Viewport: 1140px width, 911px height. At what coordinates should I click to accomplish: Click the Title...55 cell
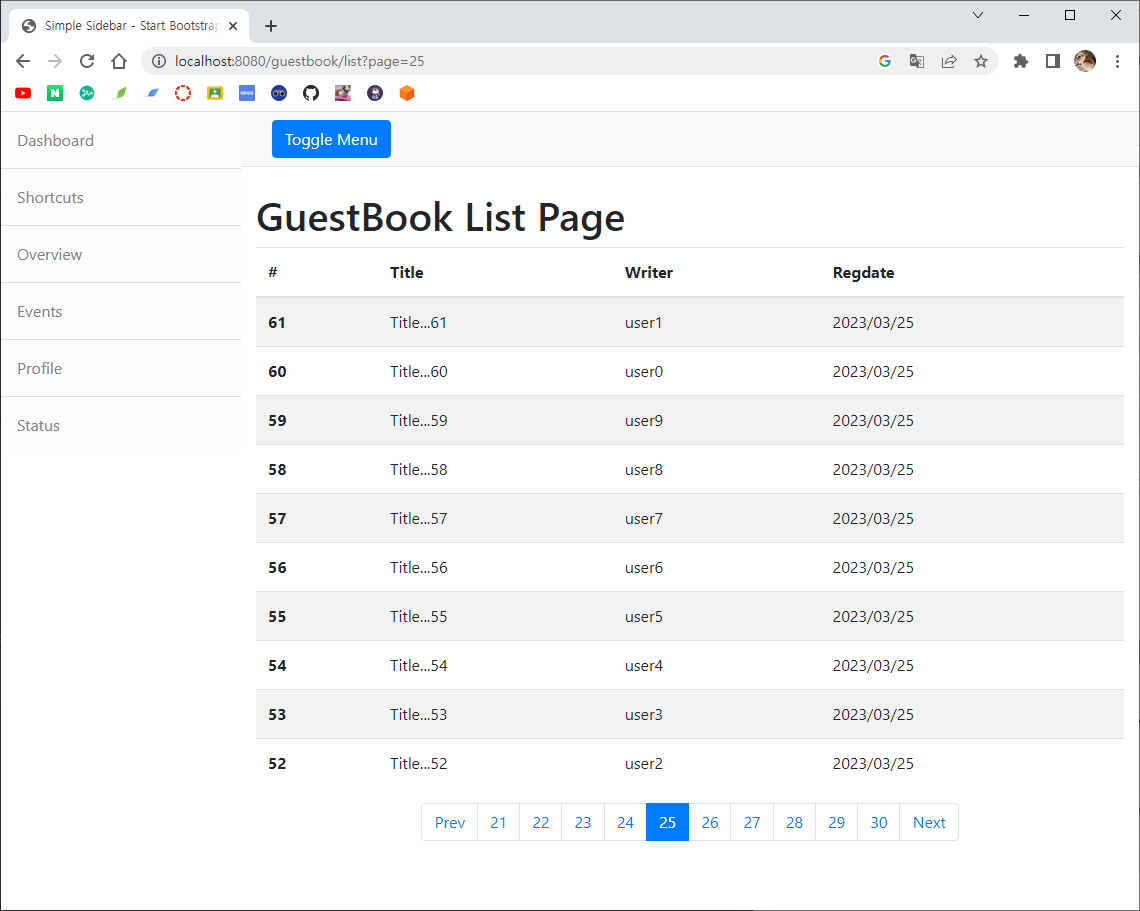tap(495, 617)
